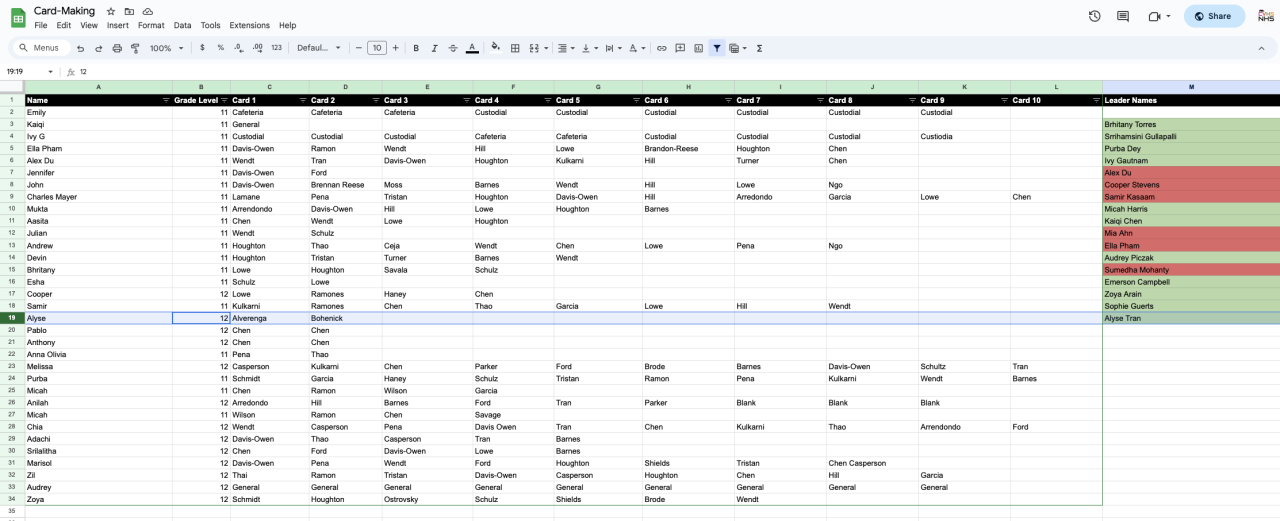Open the number format 123 menu
Viewport: 1280px width, 521px height.
coord(277,48)
